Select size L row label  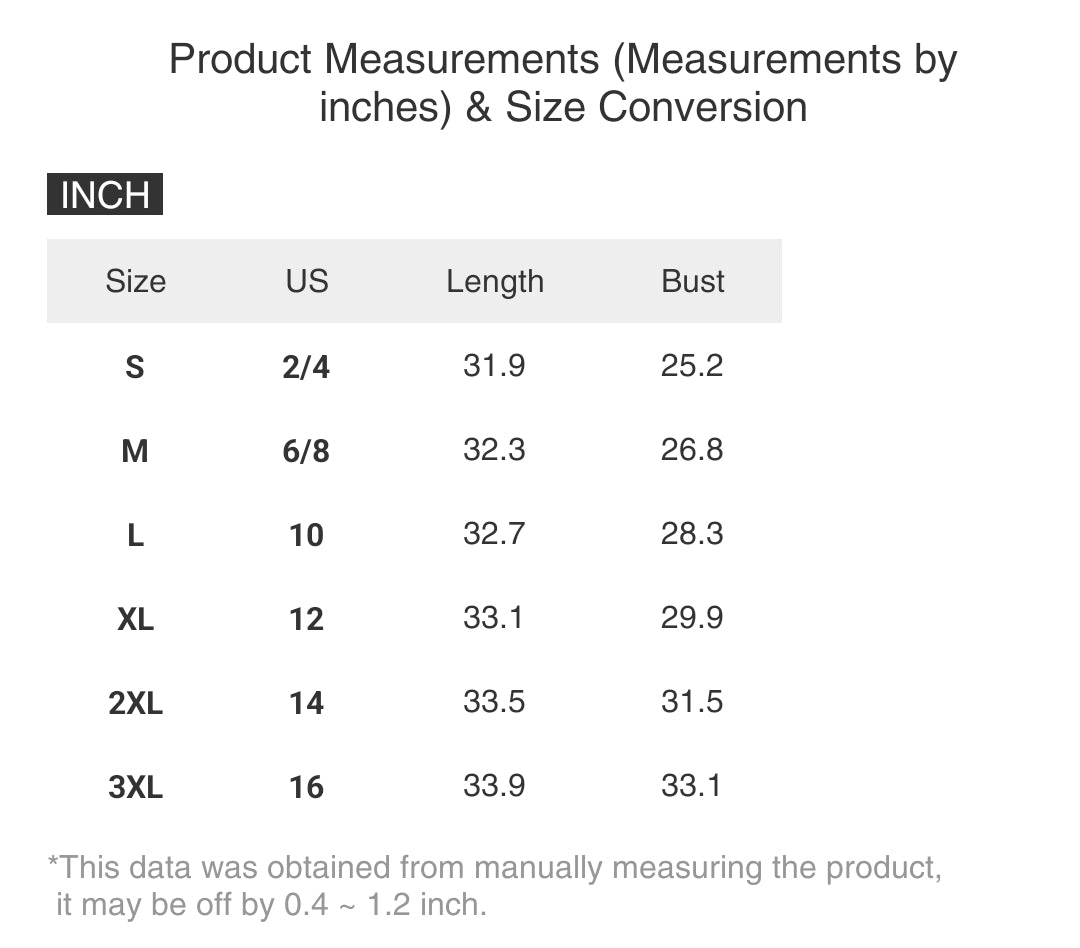tap(135, 535)
